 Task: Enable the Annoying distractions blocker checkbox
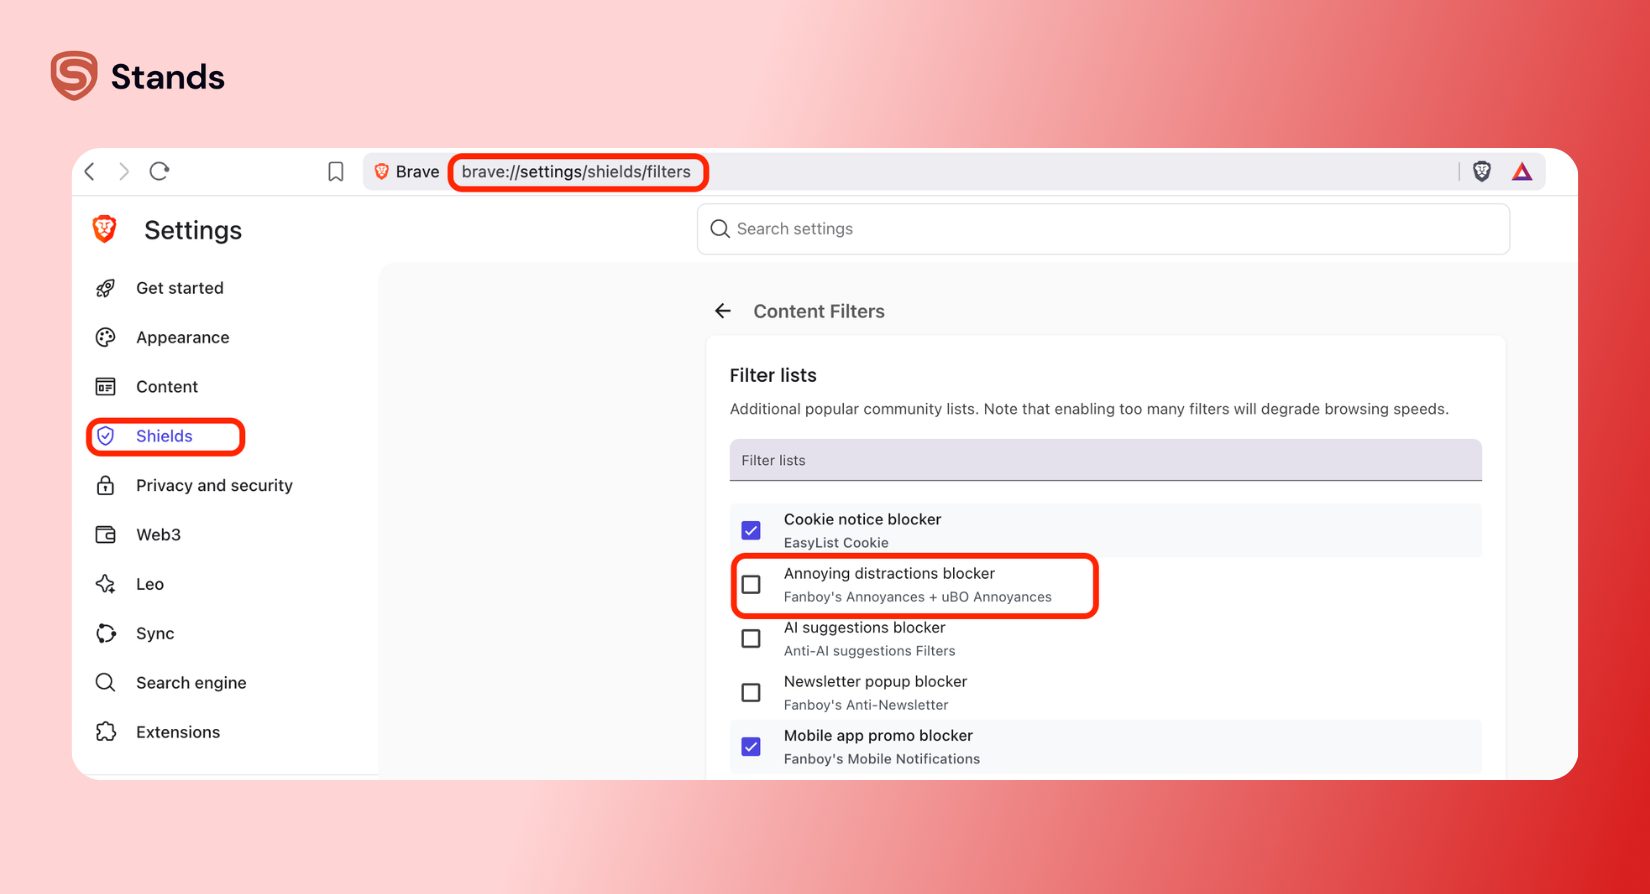tap(751, 584)
